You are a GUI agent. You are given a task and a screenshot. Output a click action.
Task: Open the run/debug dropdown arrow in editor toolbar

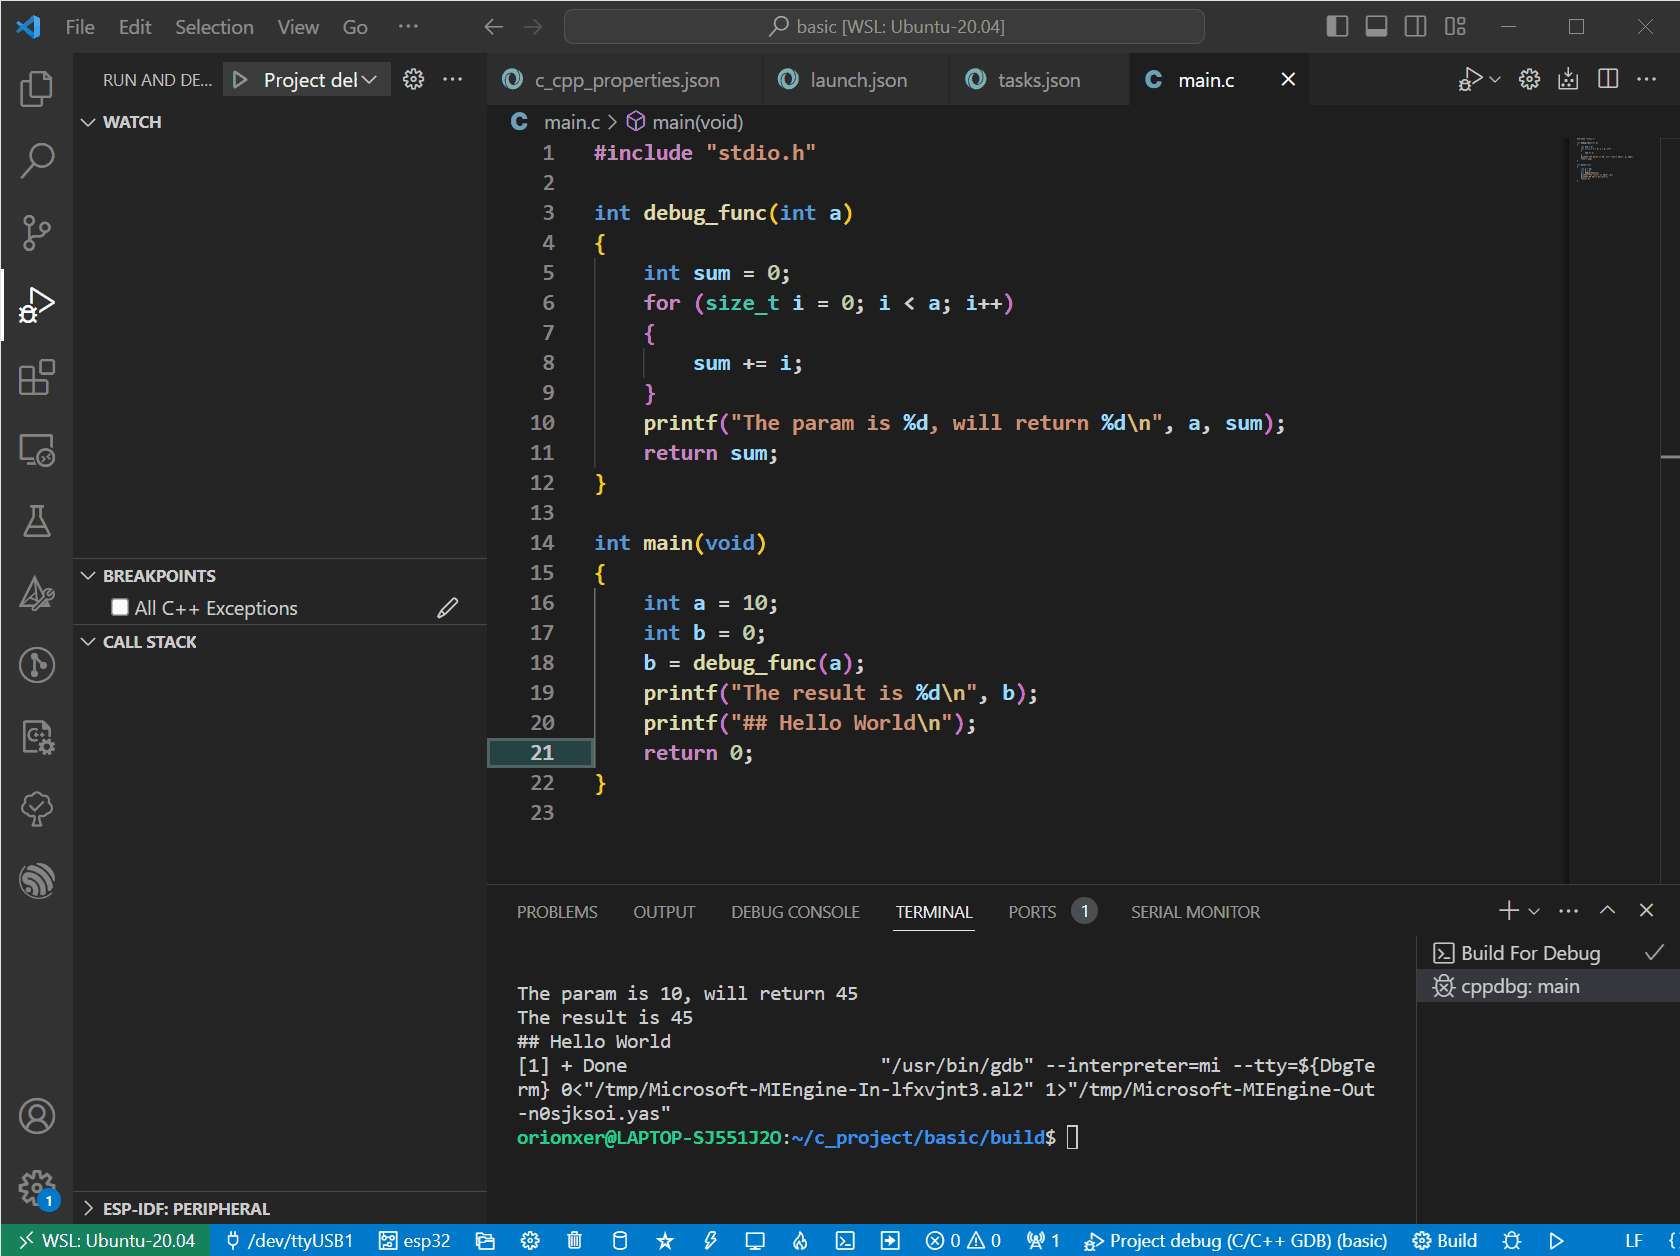(1495, 79)
